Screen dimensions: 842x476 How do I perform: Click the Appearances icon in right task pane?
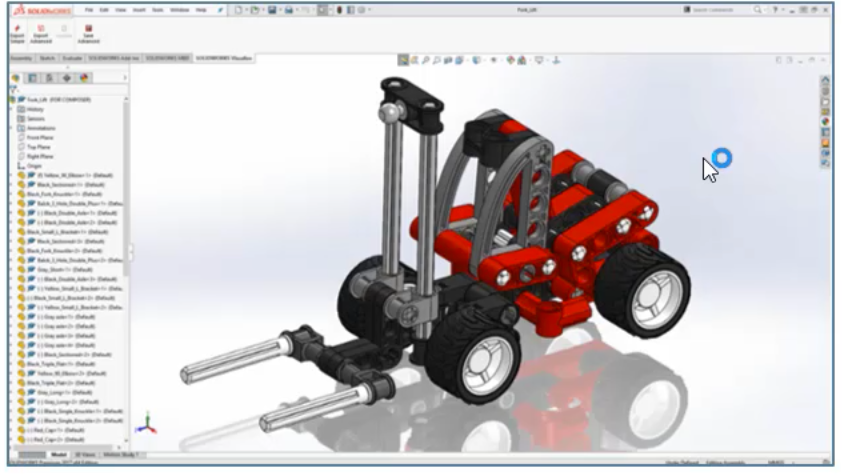[825, 122]
